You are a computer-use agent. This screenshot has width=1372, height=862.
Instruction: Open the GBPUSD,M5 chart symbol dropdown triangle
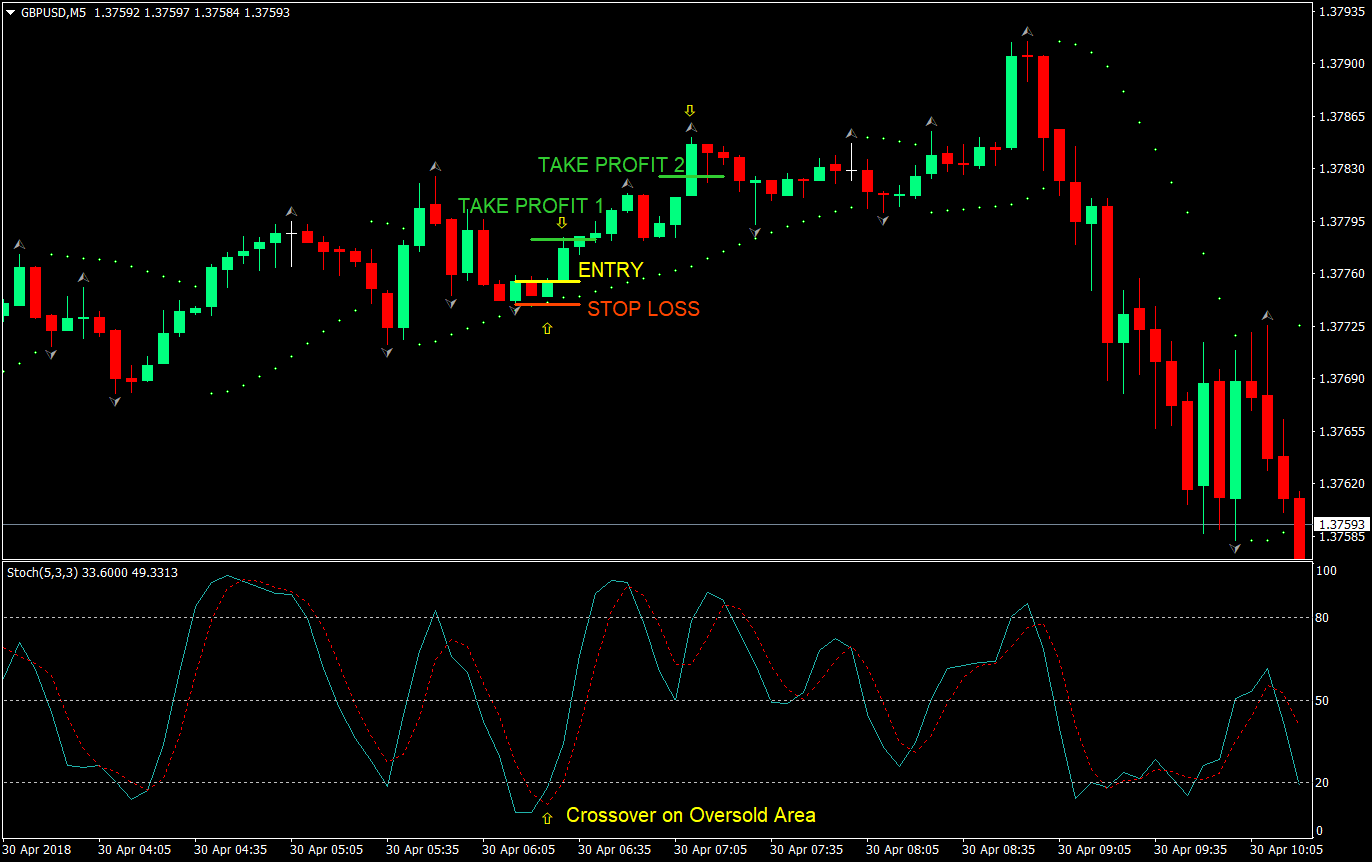pyautogui.click(x=10, y=12)
